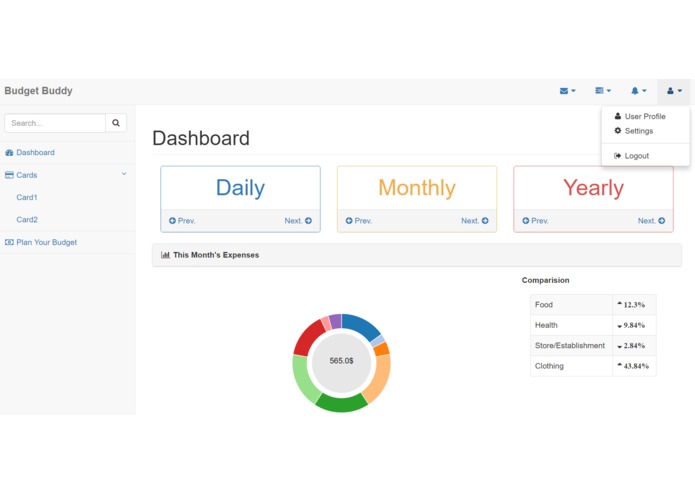Click the This Month's Expenses panel title
The image size is (695, 494).
pyautogui.click(x=216, y=255)
